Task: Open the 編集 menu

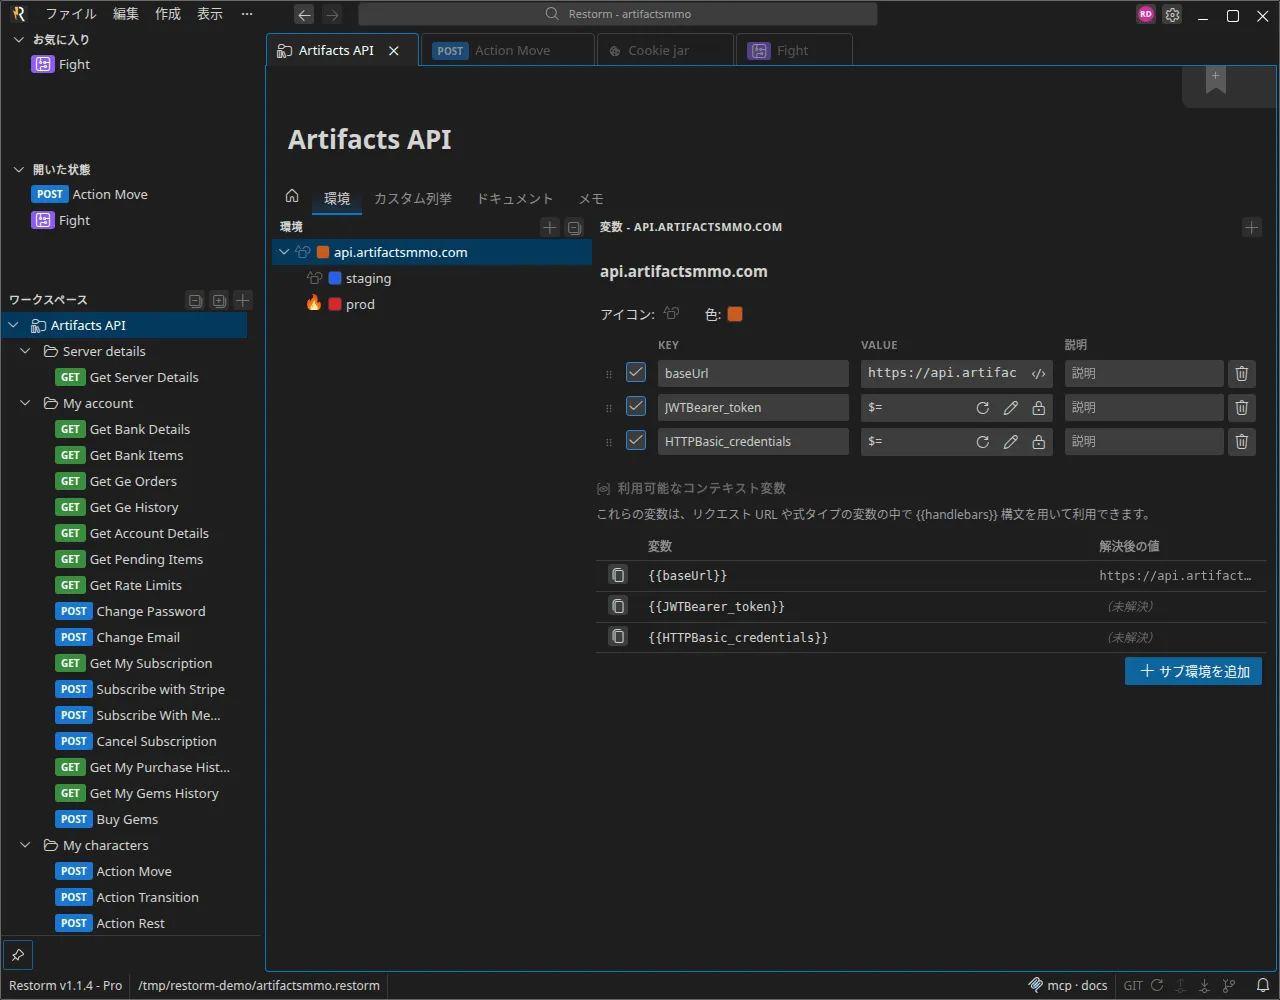Action: (x=126, y=14)
